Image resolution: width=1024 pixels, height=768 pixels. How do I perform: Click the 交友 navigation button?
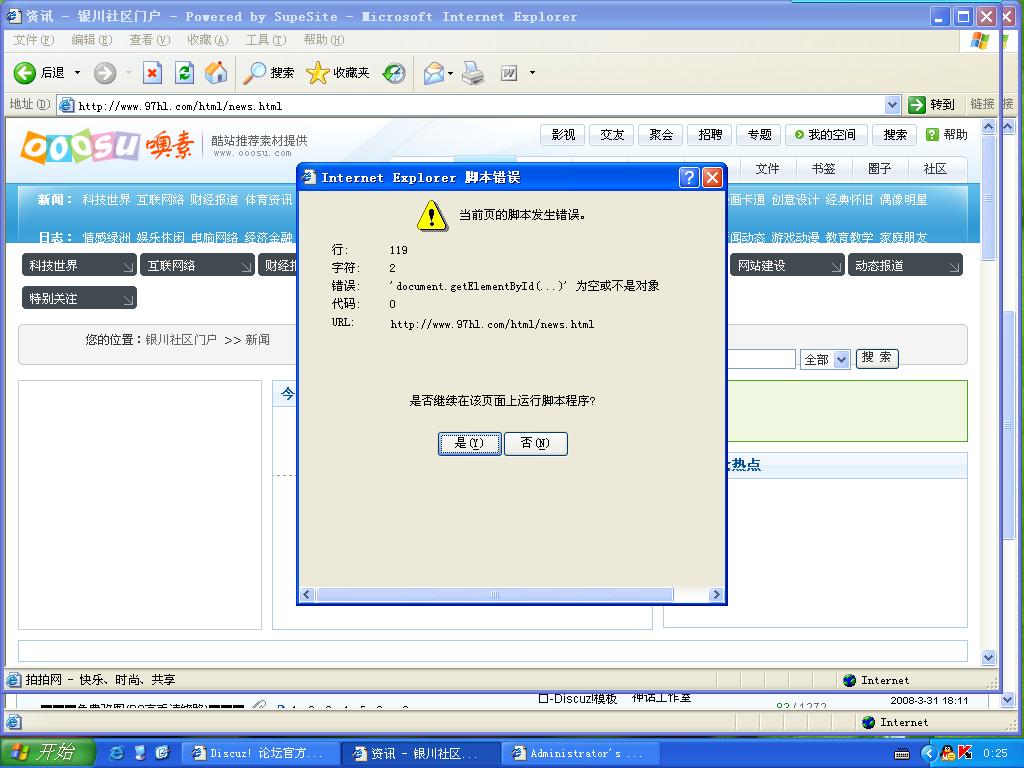click(612, 135)
